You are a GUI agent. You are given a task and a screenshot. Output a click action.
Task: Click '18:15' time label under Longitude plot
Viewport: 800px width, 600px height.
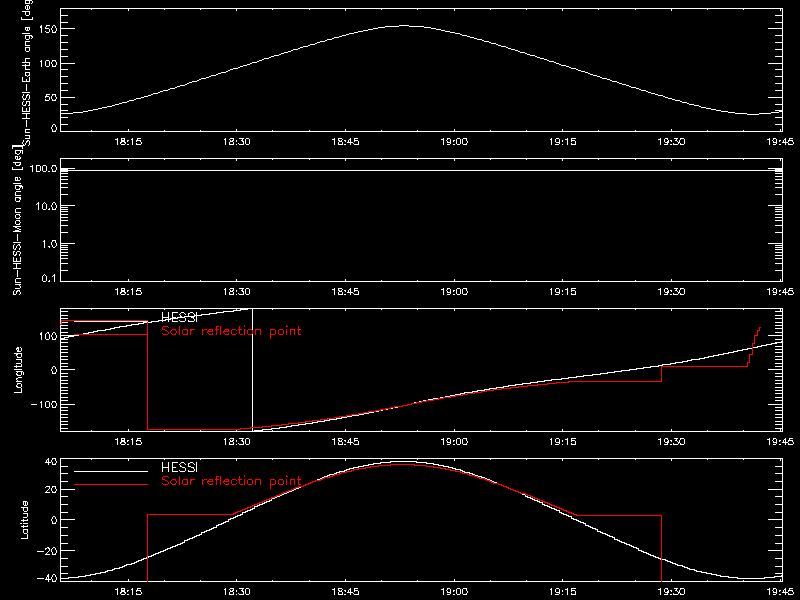coord(128,442)
